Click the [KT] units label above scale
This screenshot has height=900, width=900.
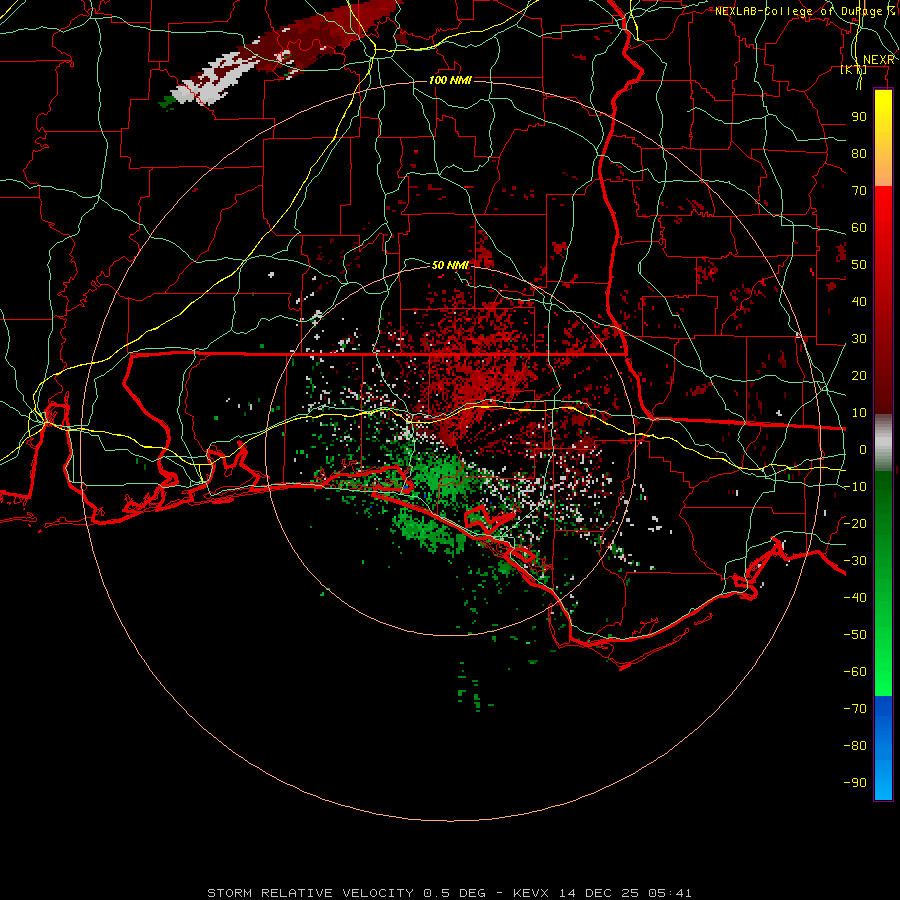(x=854, y=70)
